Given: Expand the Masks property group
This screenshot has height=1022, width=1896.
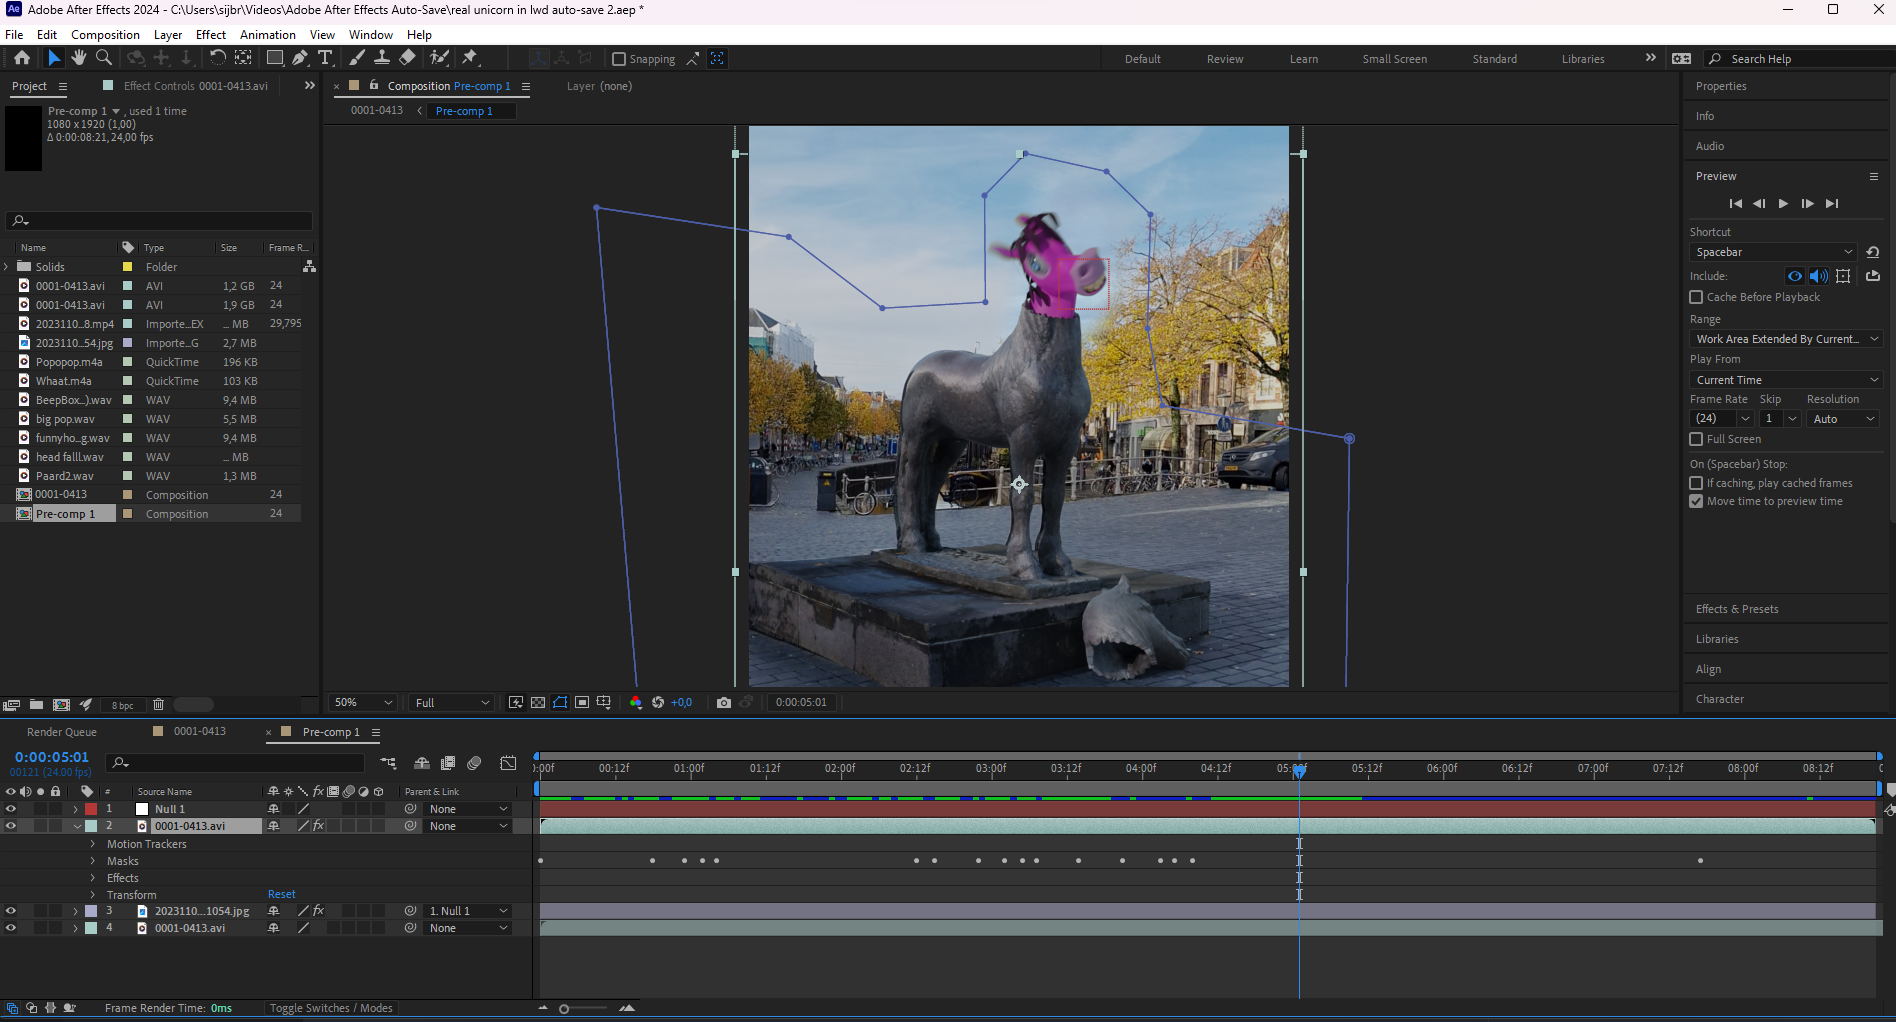Looking at the screenshot, I should click(x=93, y=861).
